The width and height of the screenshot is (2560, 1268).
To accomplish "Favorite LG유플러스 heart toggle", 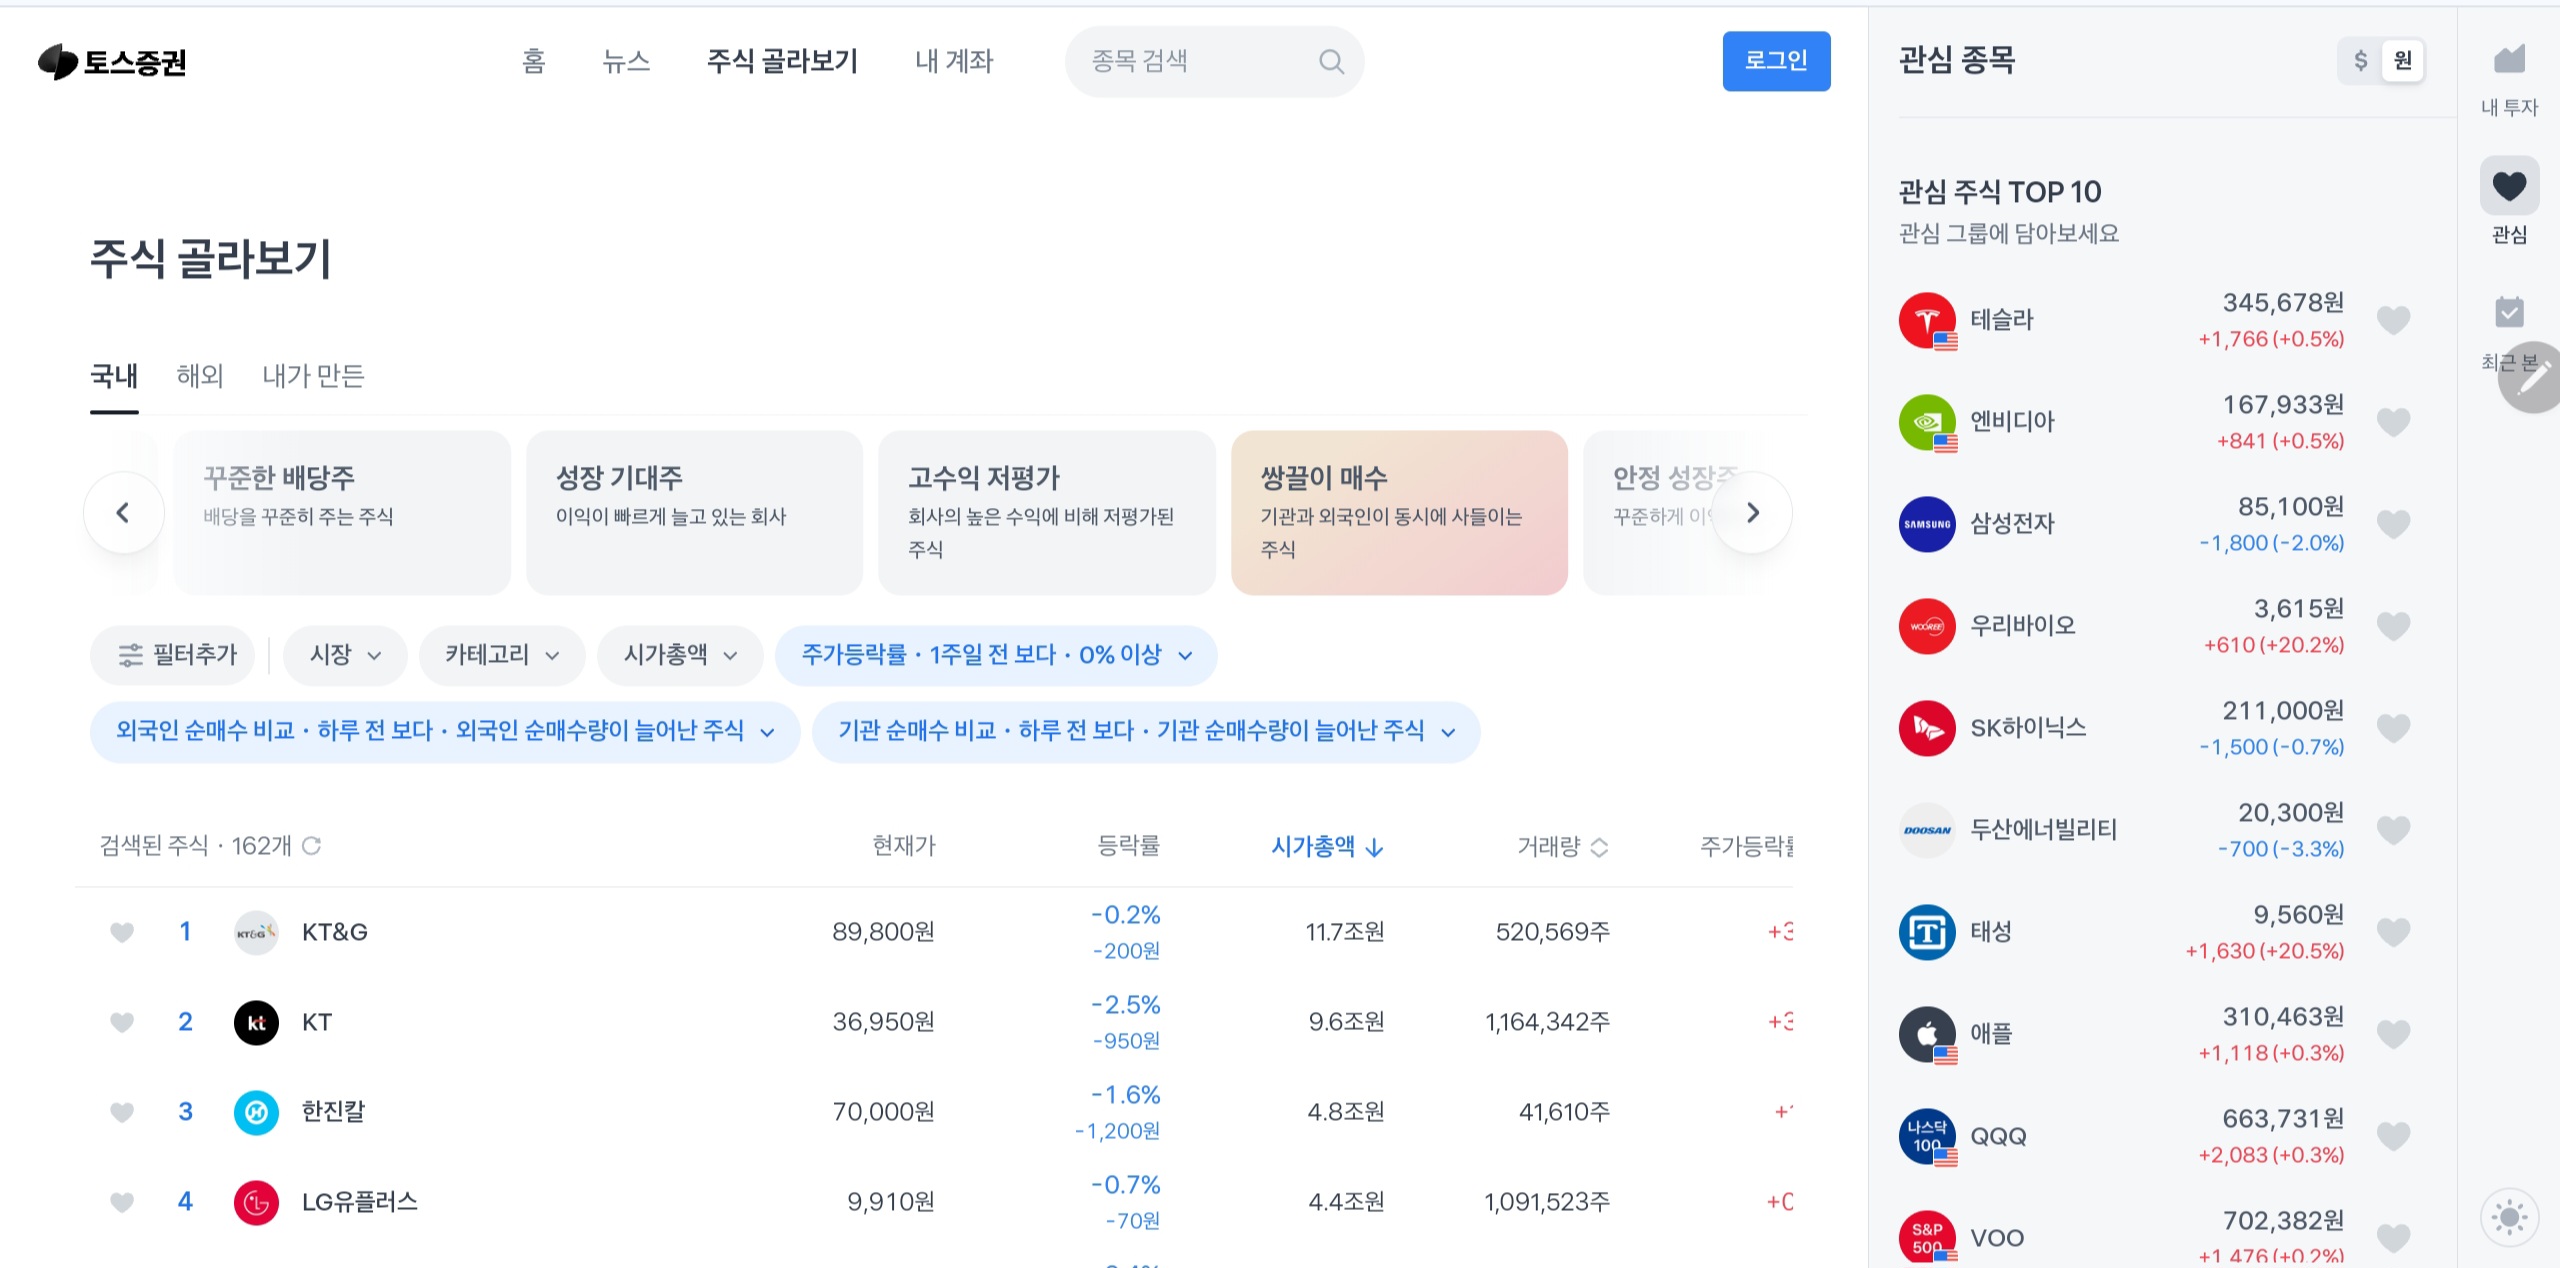I will pyautogui.click(x=122, y=1203).
